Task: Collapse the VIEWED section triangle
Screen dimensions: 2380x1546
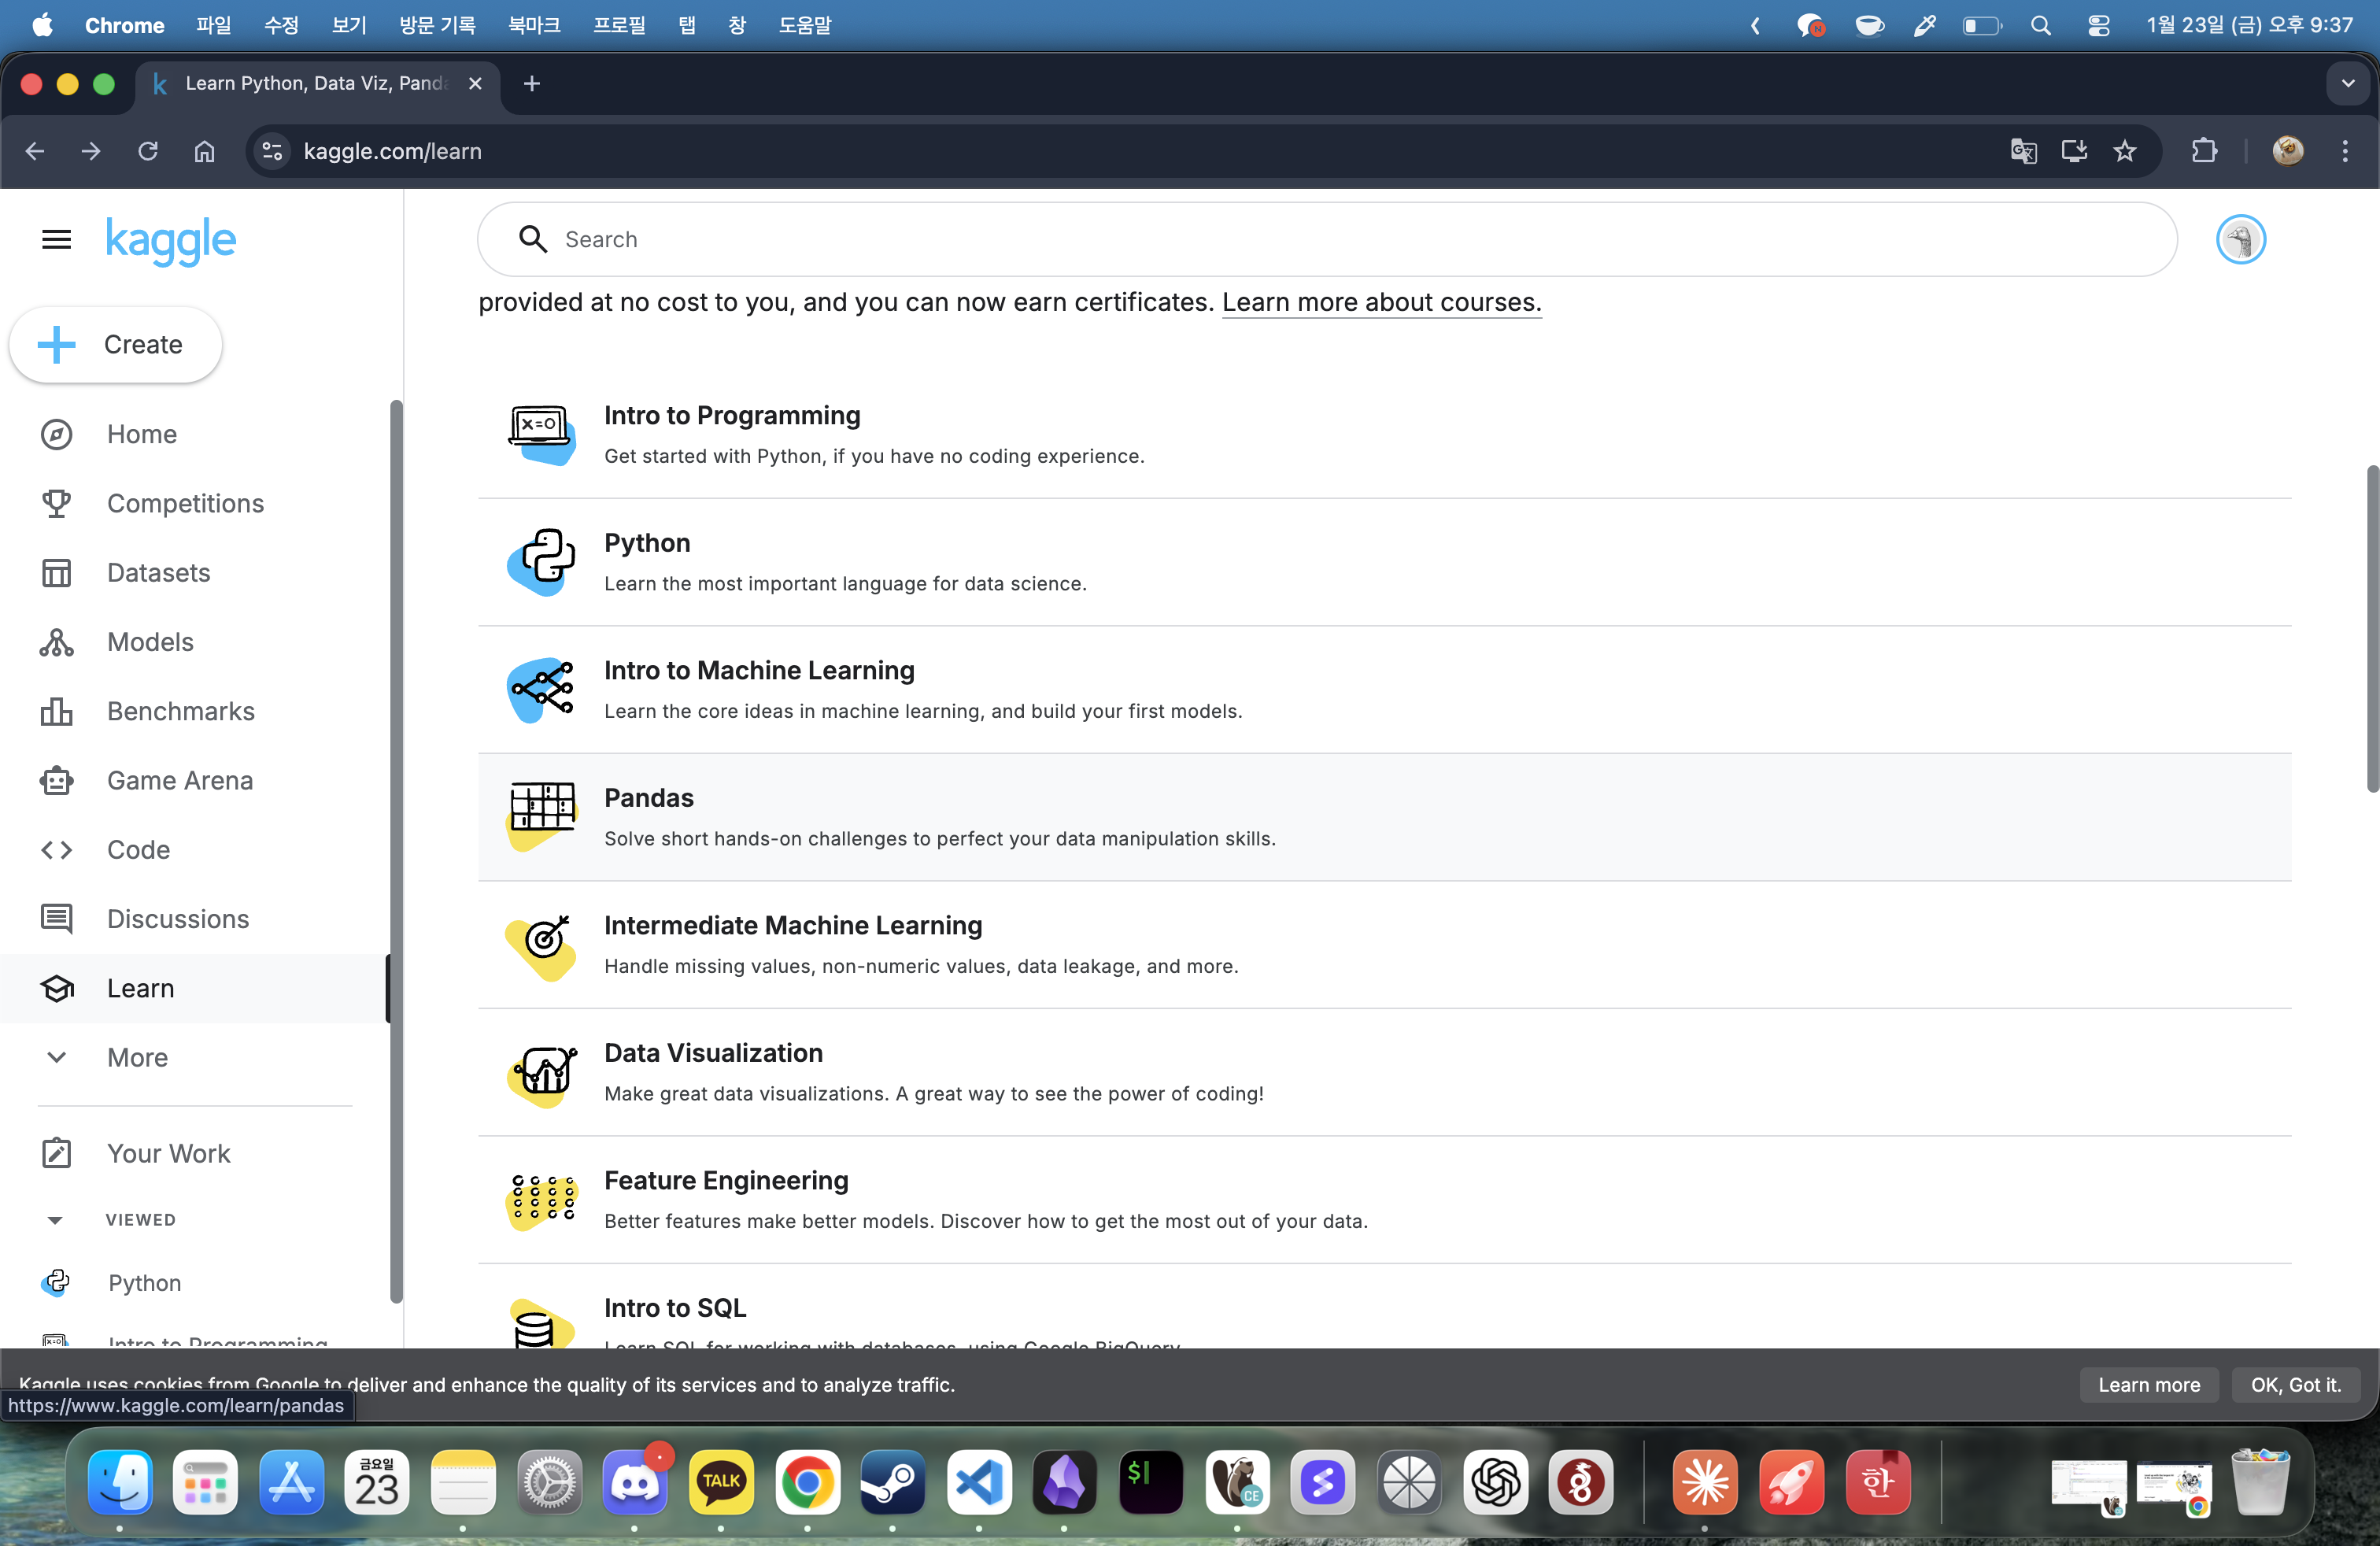Action: coord(55,1220)
